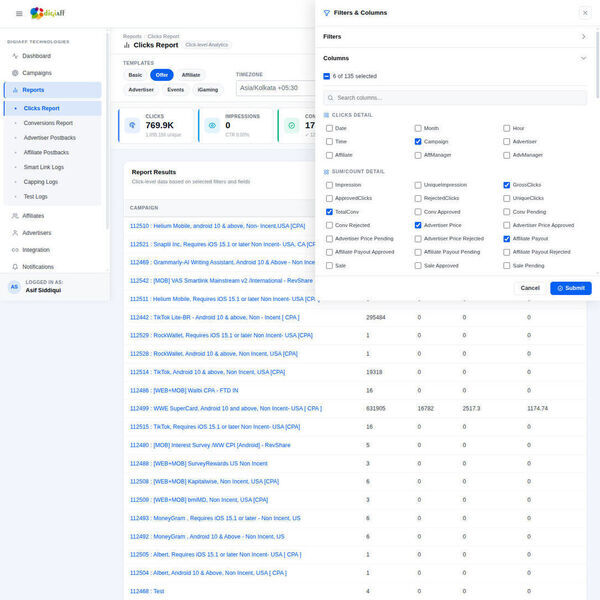Select the Events template tab

(x=176, y=90)
